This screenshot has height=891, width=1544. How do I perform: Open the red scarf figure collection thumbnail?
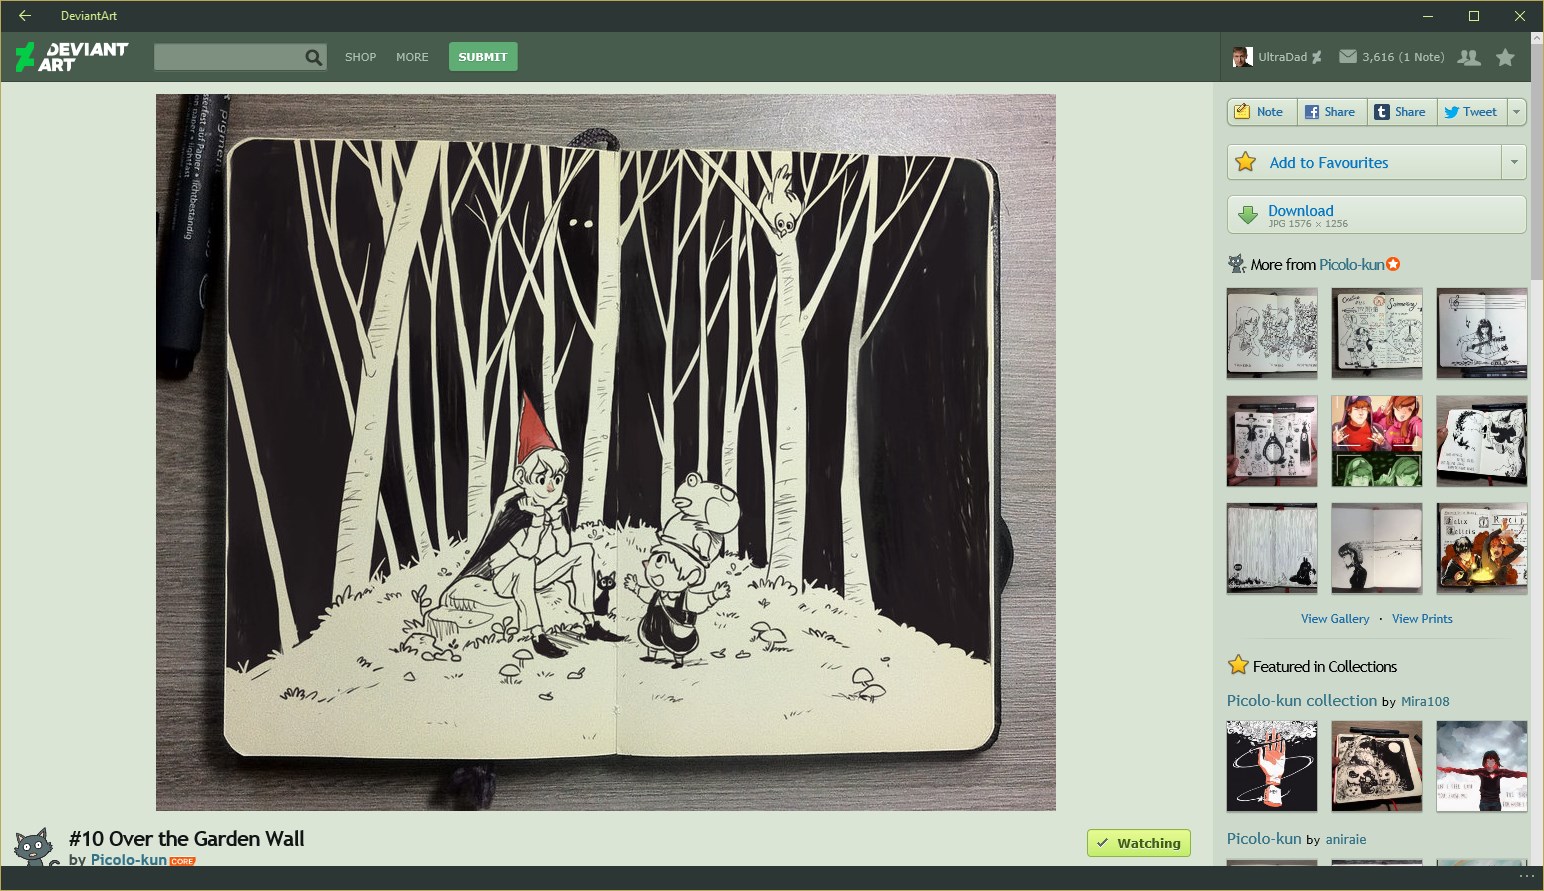pos(1482,766)
